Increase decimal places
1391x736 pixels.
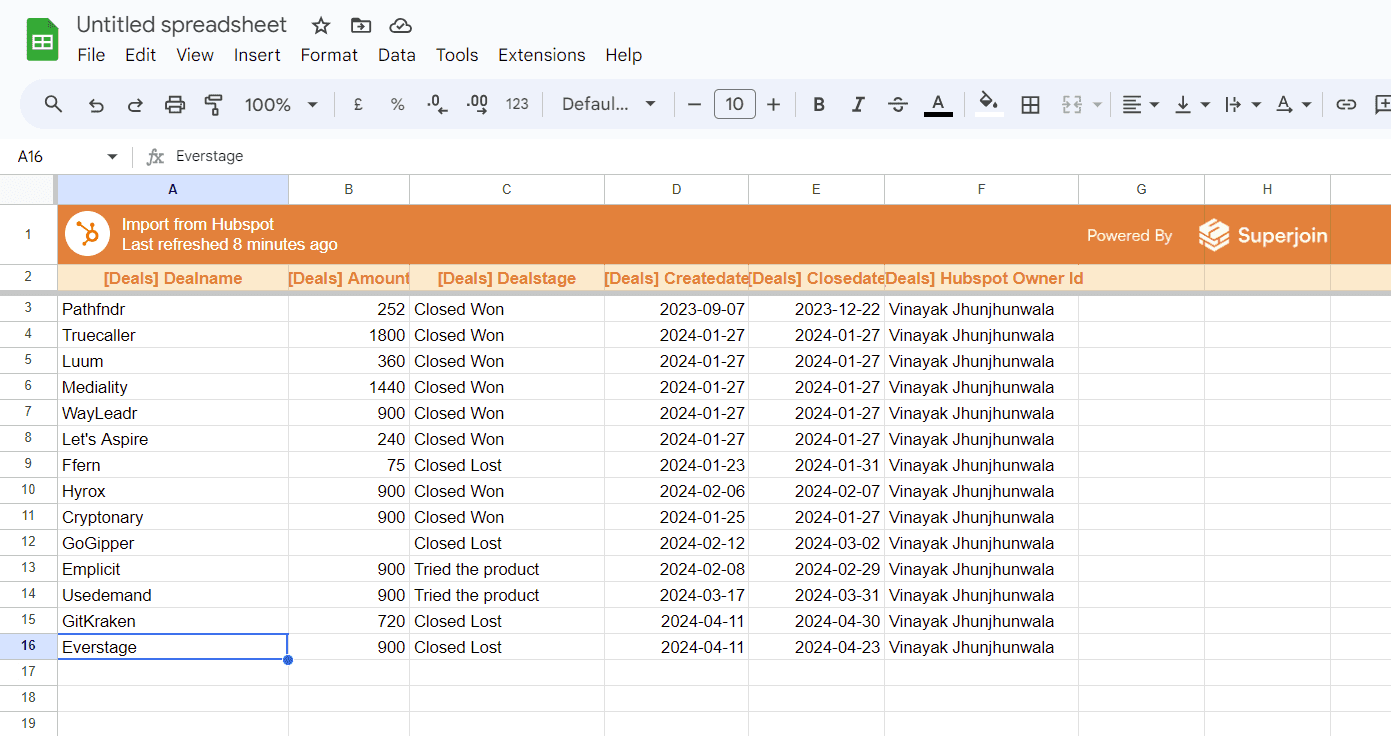click(x=477, y=104)
